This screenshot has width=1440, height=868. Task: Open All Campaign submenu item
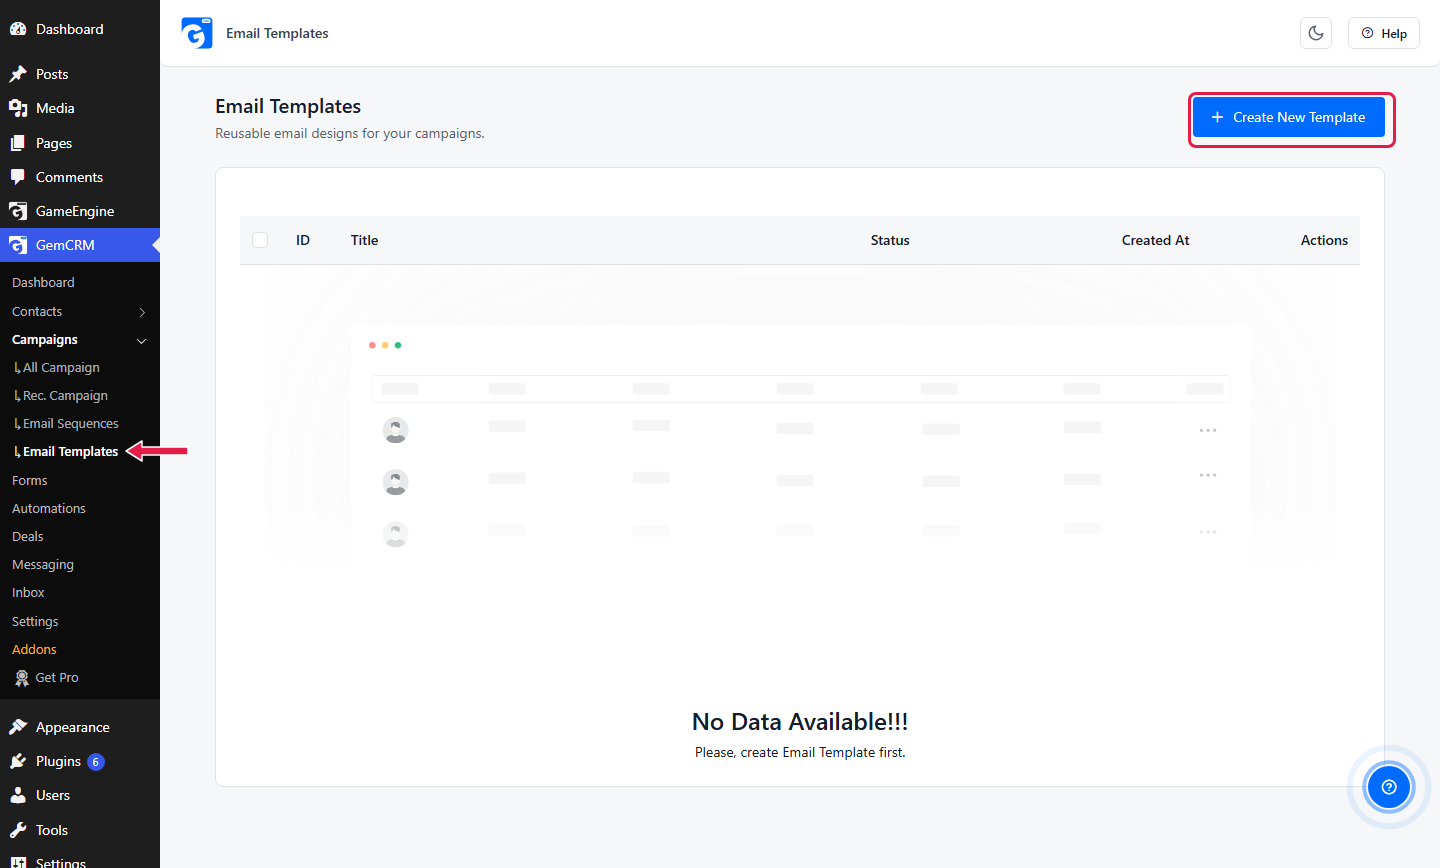(x=61, y=368)
